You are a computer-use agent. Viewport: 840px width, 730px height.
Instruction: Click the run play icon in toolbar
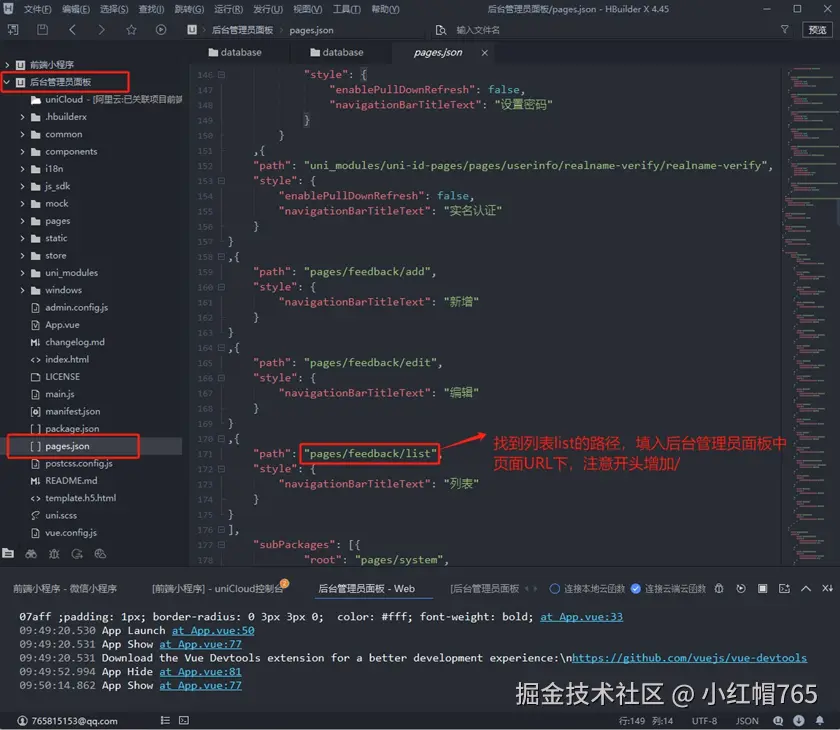(161, 30)
